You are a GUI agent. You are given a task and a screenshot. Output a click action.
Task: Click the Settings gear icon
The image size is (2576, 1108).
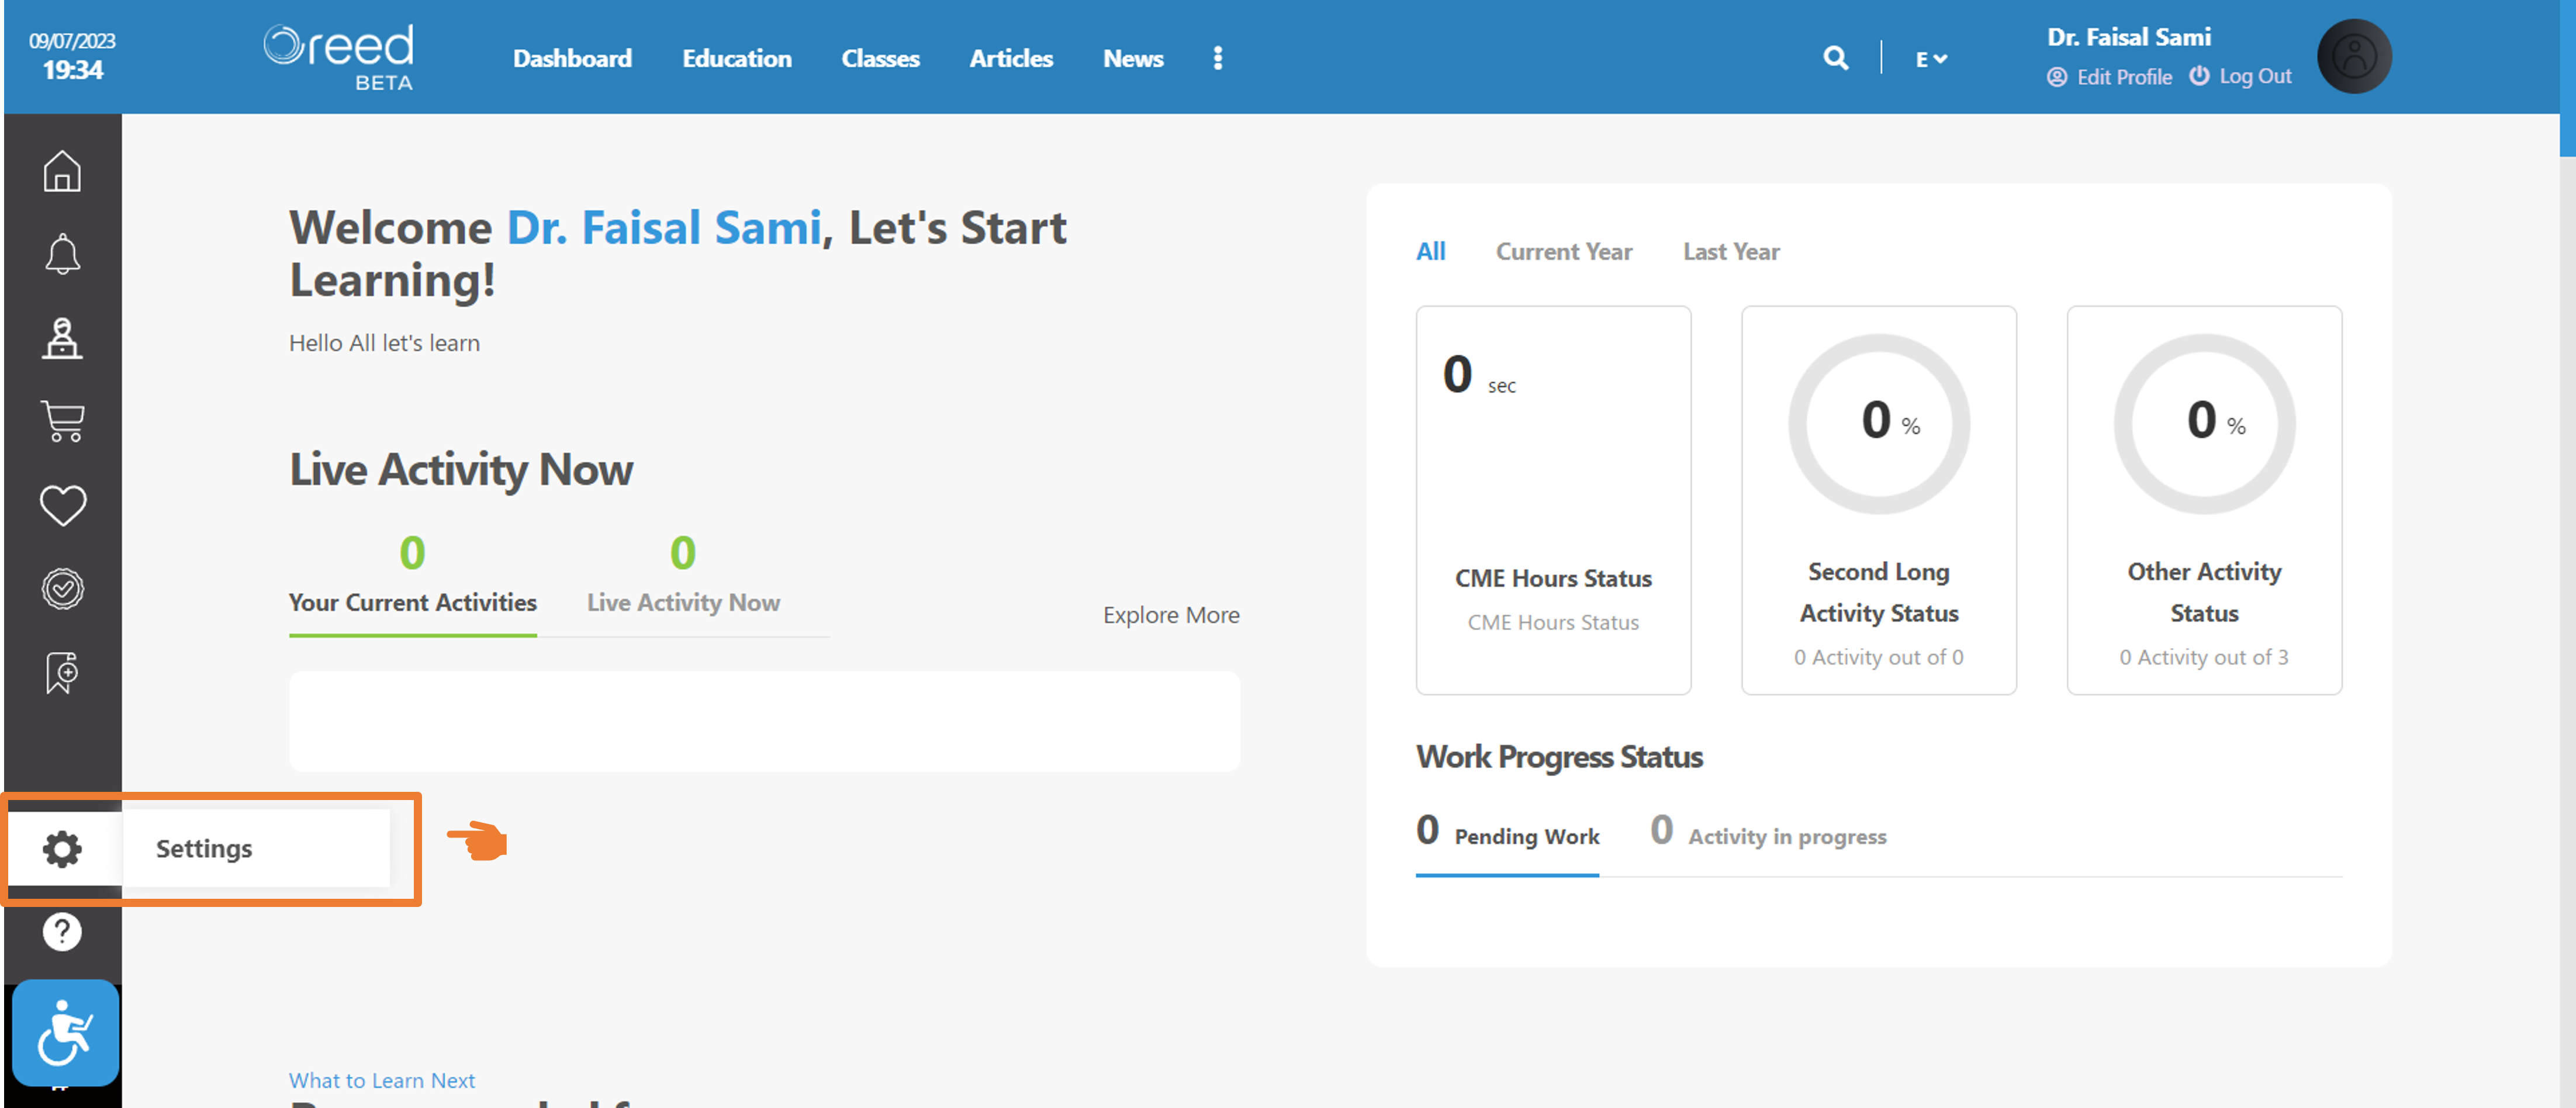(62, 849)
